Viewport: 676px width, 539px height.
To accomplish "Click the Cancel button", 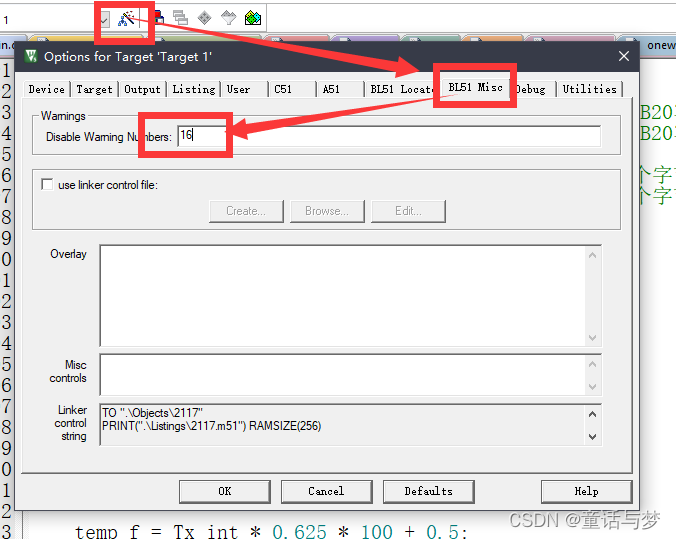I will (326, 492).
